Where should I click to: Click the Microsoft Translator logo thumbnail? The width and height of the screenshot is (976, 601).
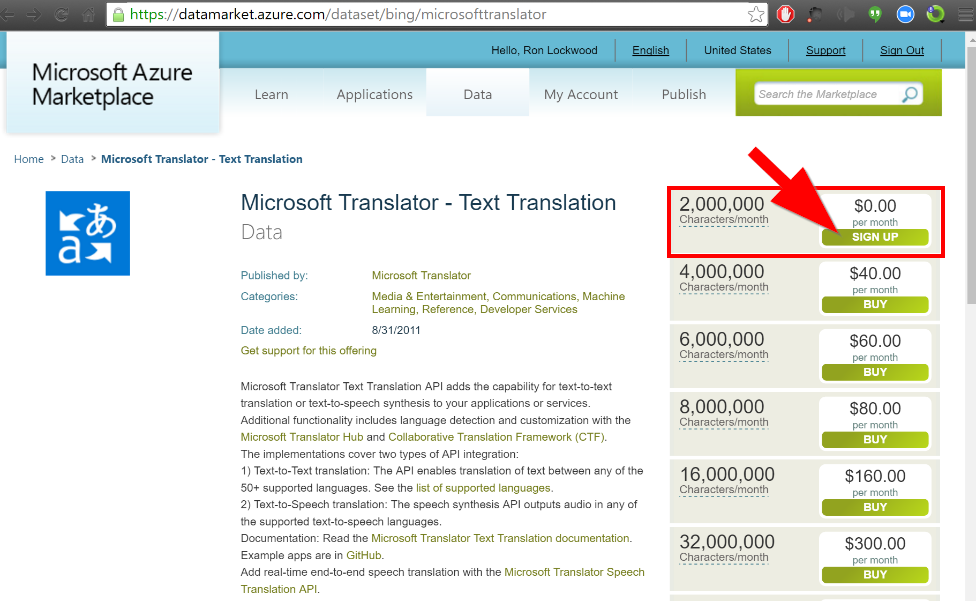click(88, 233)
